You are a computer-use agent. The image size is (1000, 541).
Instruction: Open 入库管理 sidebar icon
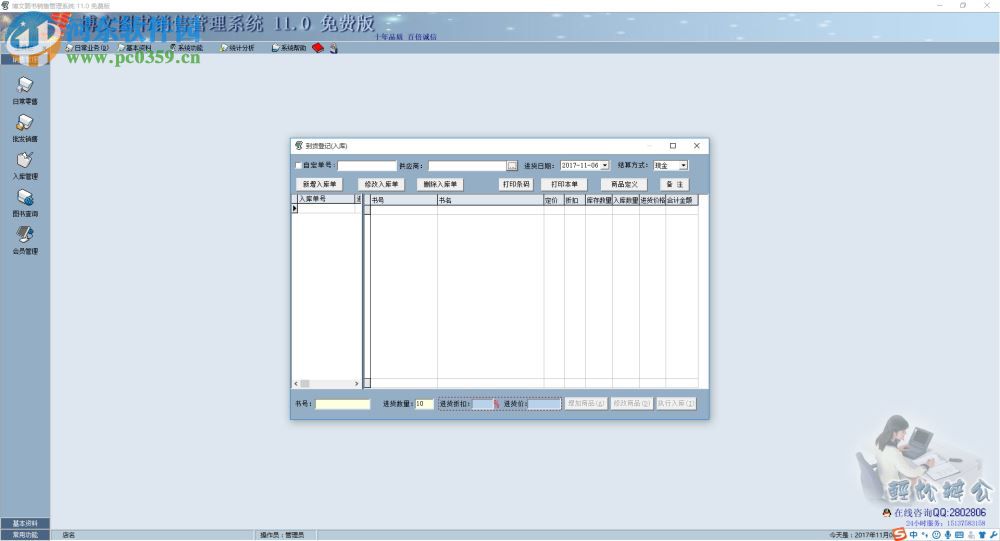click(x=25, y=165)
